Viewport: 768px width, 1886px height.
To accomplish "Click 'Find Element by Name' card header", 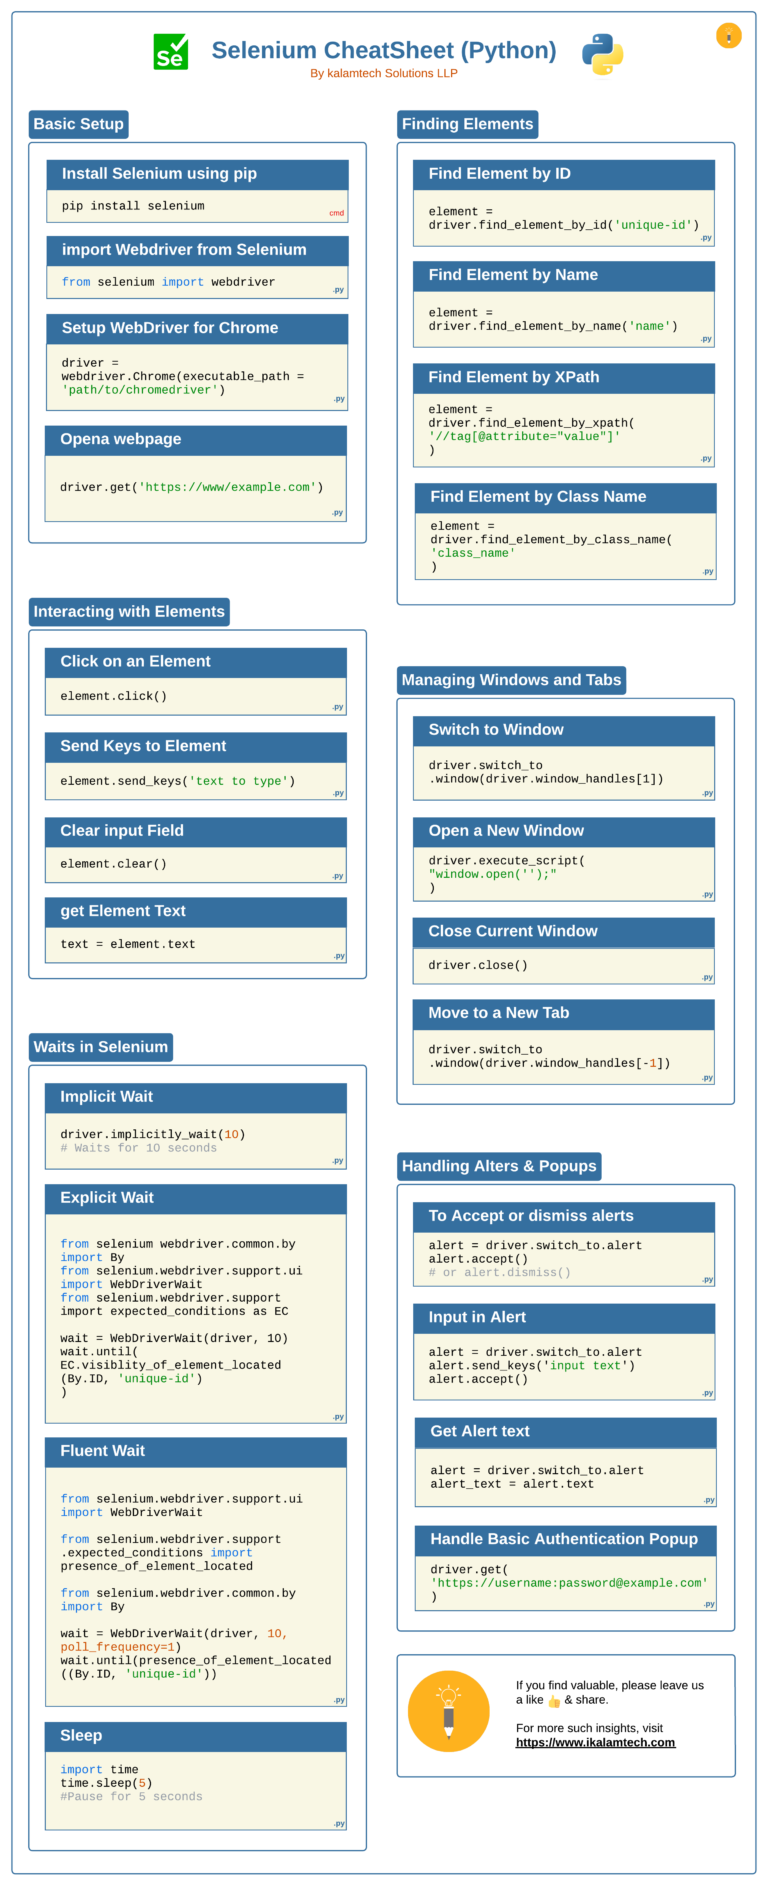I will 565,276.
